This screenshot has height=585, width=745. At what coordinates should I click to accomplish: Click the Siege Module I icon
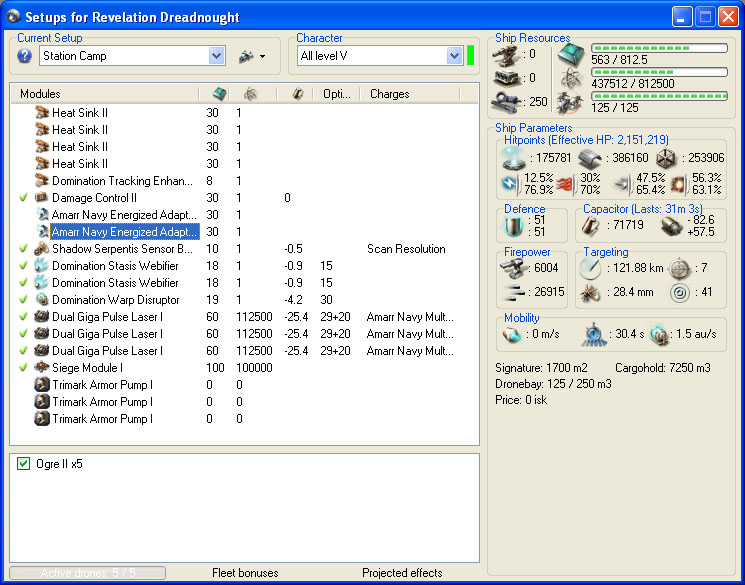pyautogui.click(x=42, y=368)
